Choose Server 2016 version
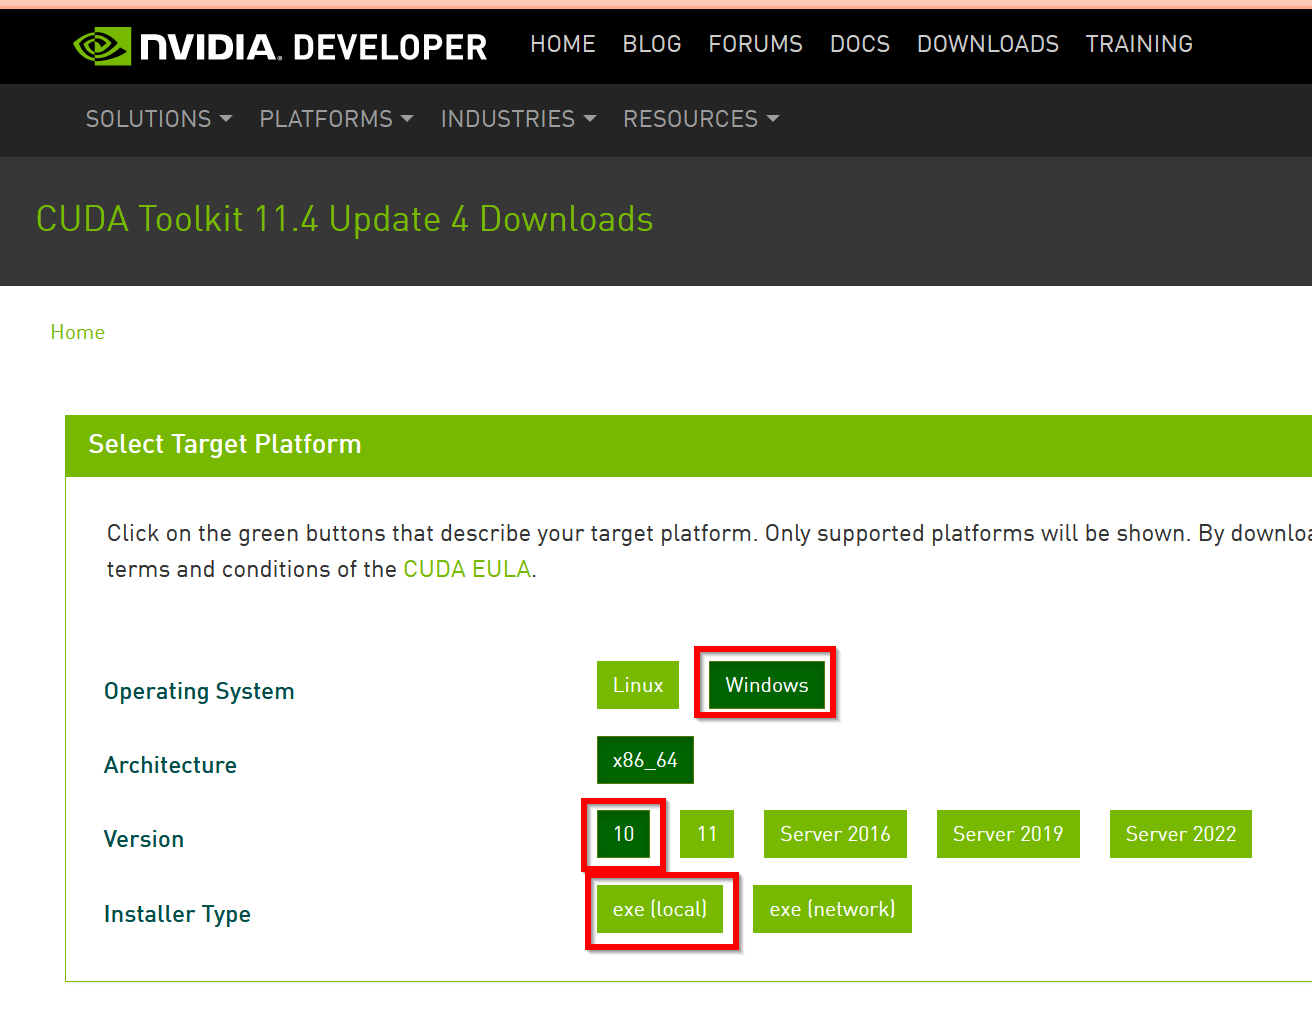This screenshot has height=1017, width=1312. tap(835, 834)
